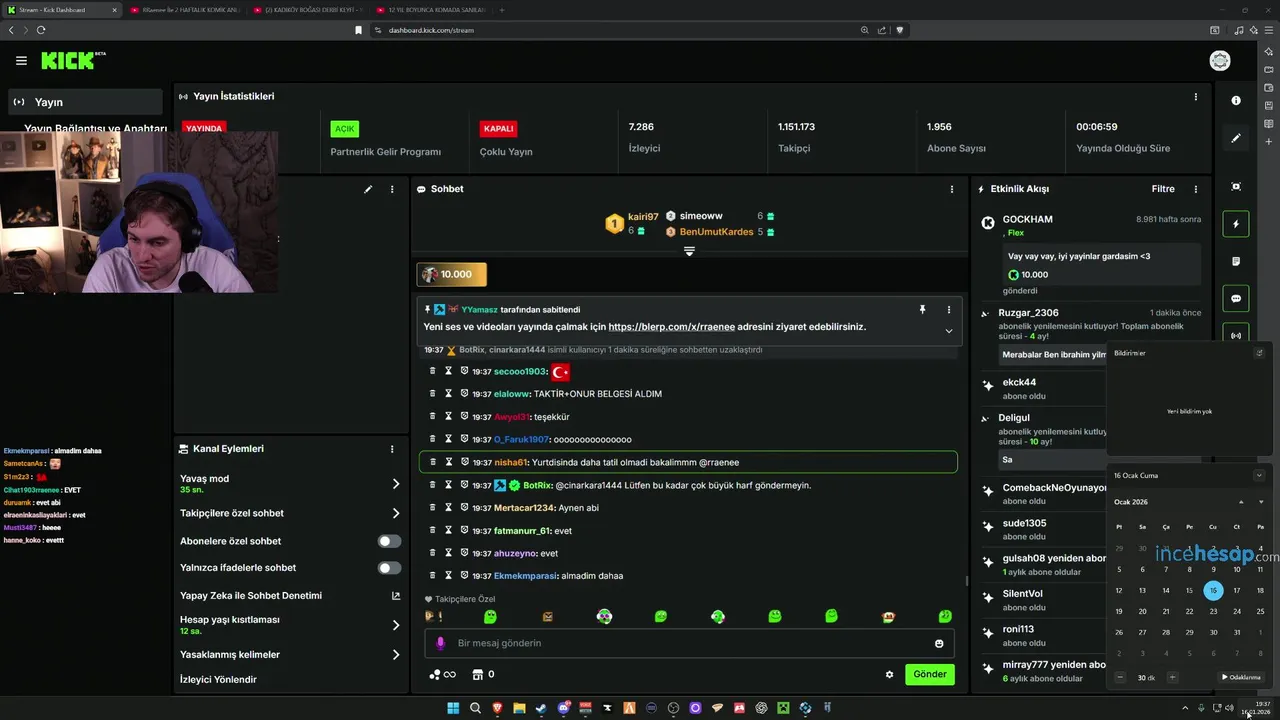Open the profile avatar menu
The width and height of the screenshot is (1280, 720).
(1220, 61)
